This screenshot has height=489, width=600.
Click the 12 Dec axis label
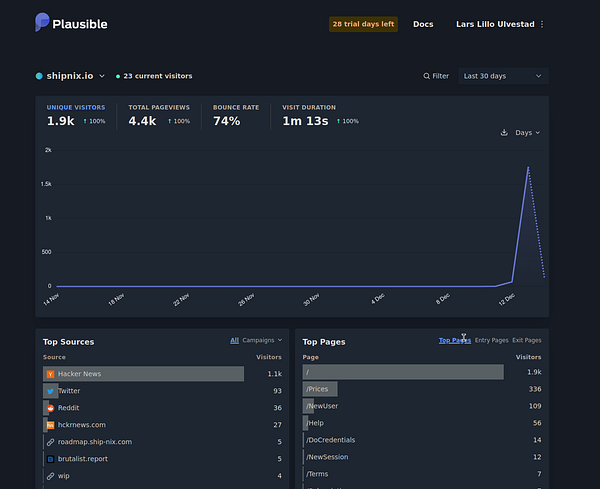click(507, 299)
